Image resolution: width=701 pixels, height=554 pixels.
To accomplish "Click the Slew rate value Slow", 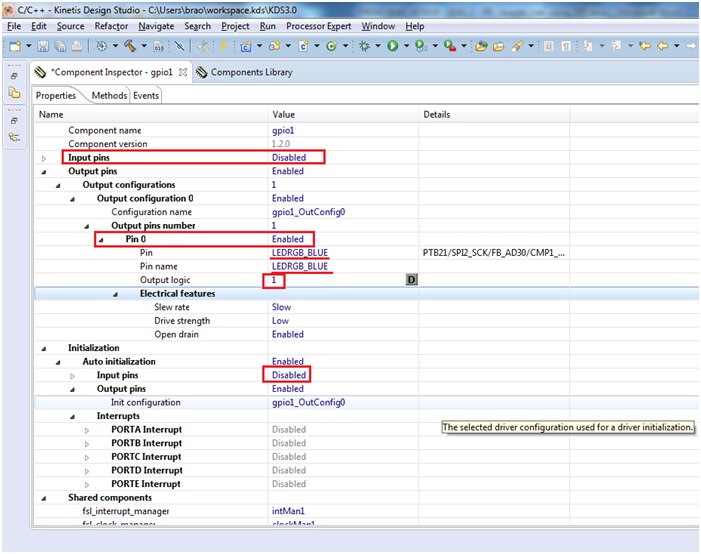I will (281, 307).
